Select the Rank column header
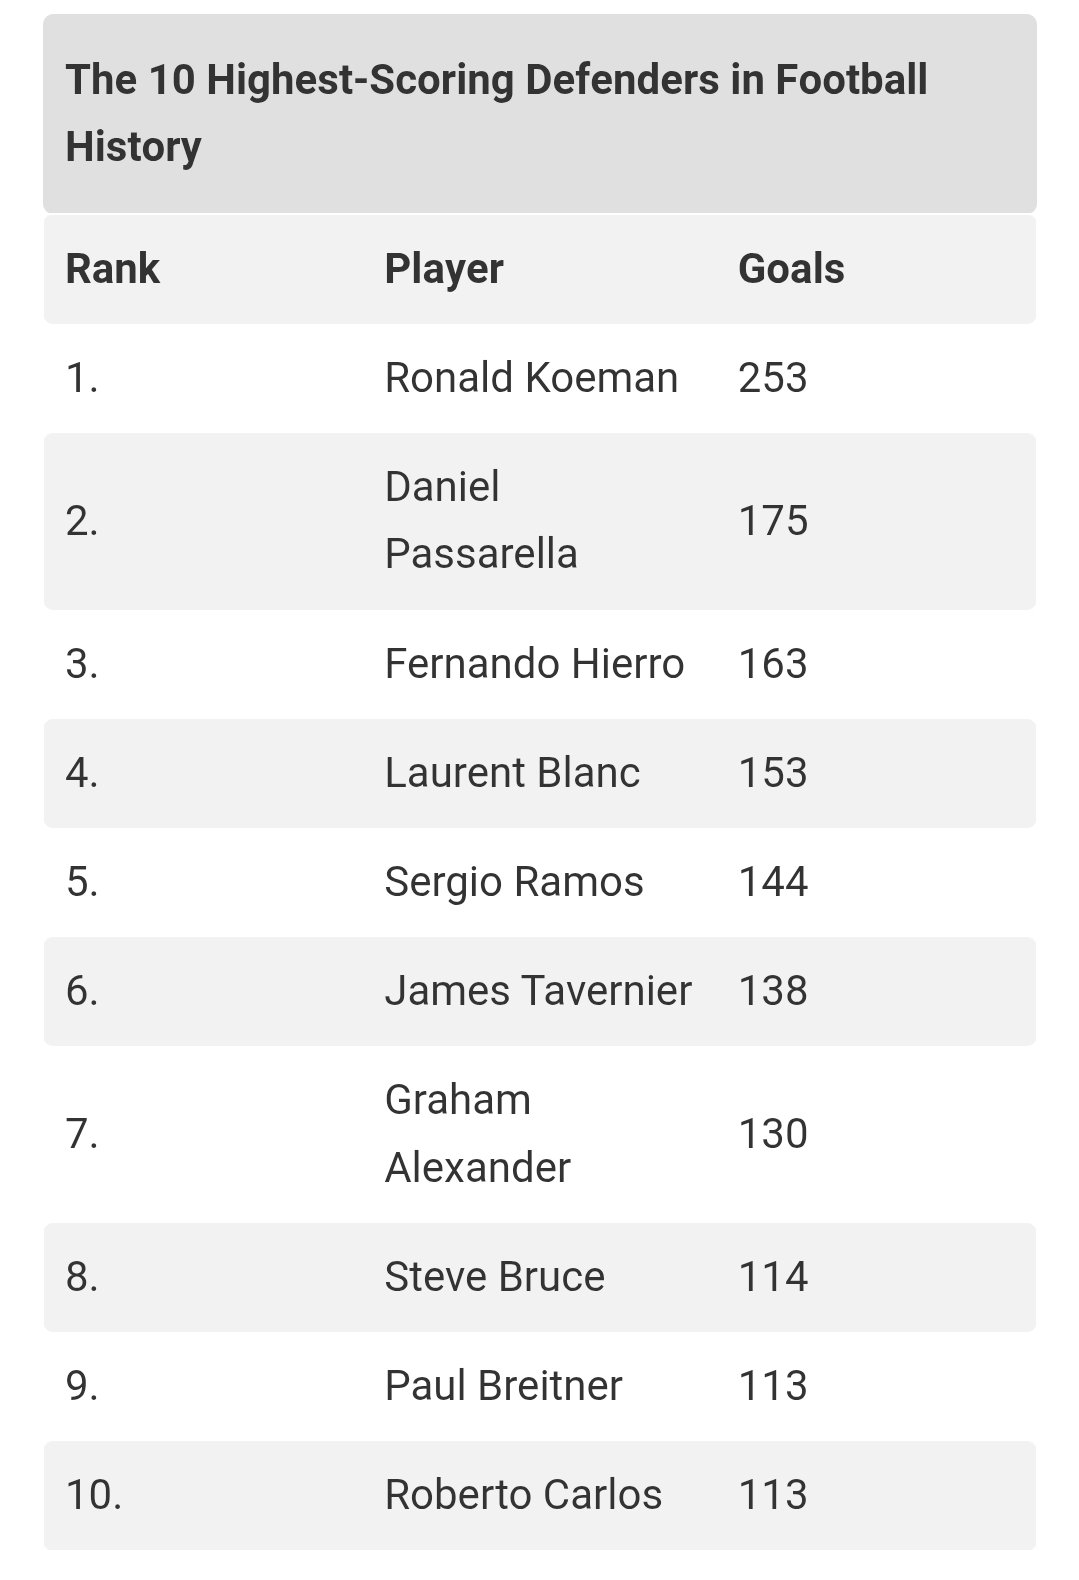The image size is (1079, 1580). [x=113, y=269]
